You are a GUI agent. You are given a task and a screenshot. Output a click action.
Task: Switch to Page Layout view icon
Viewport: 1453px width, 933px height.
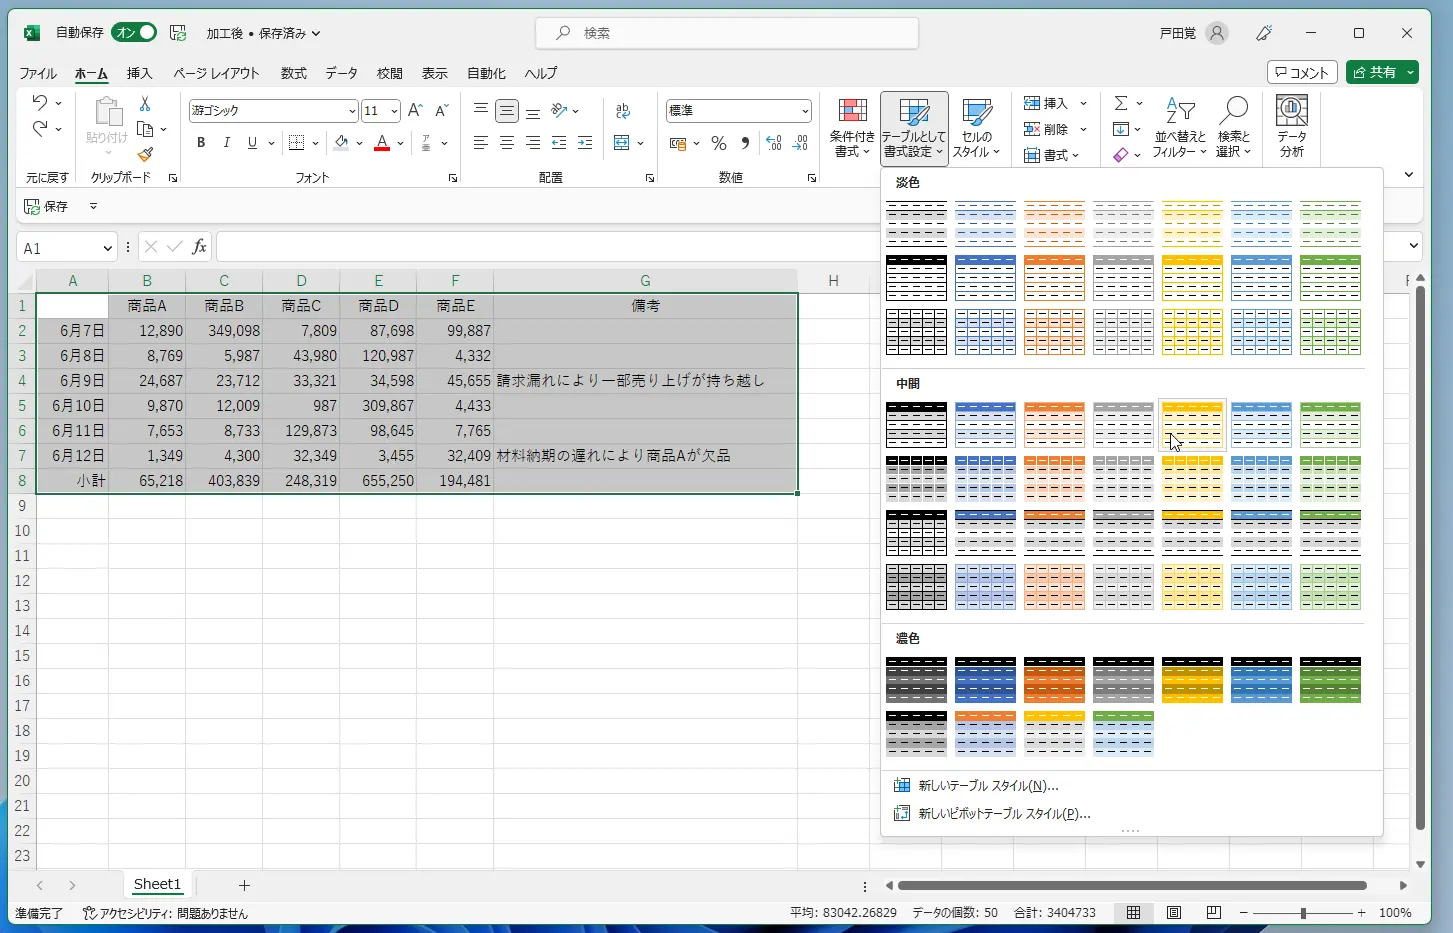click(x=1174, y=913)
